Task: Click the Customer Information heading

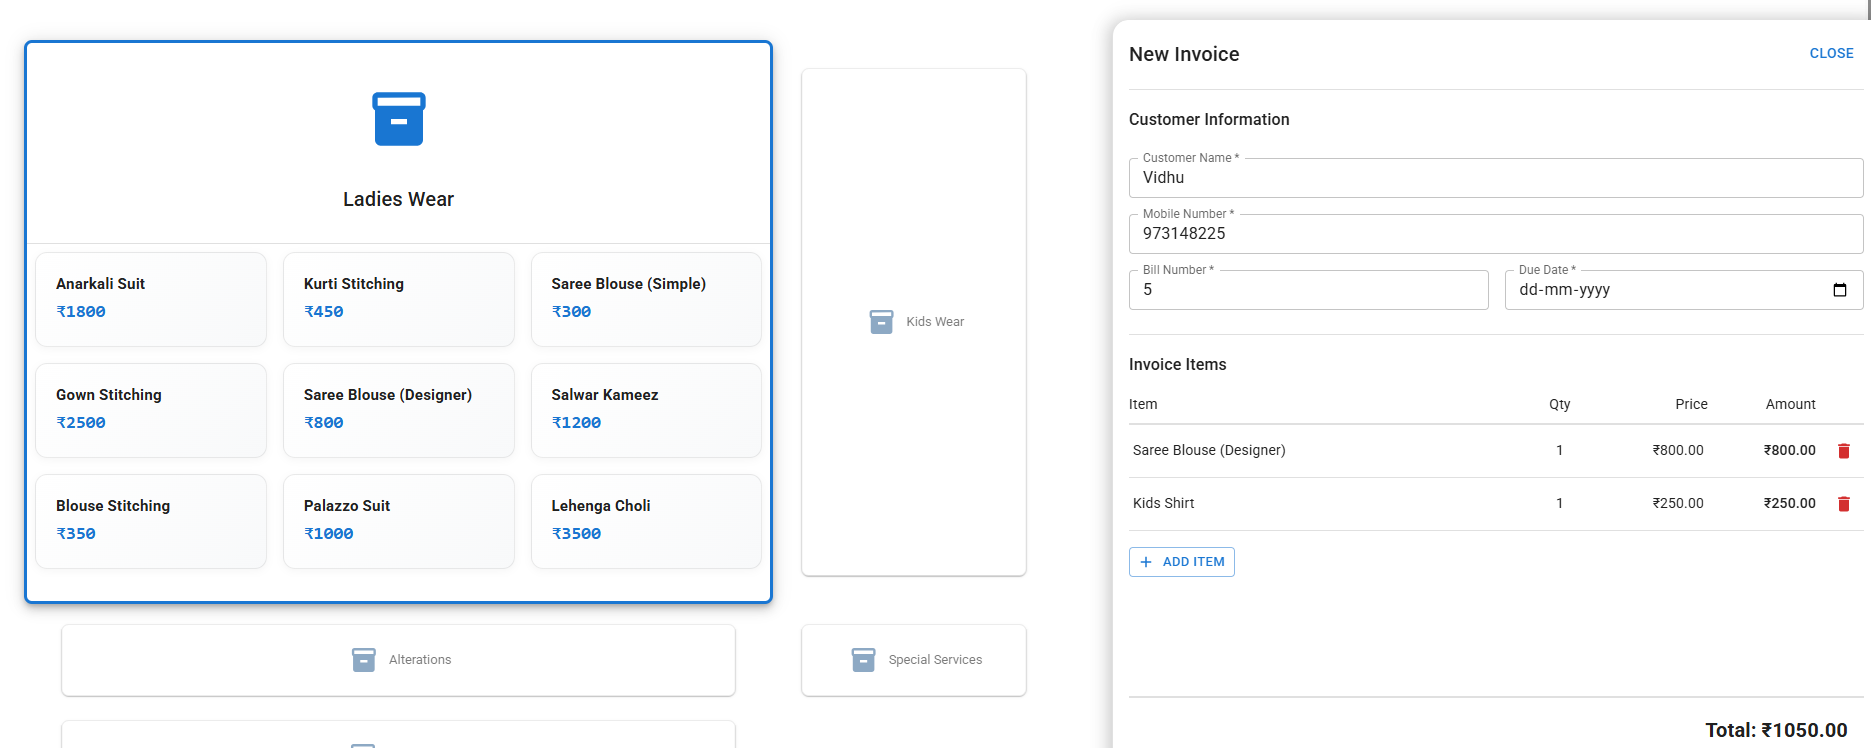Action: click(x=1209, y=120)
